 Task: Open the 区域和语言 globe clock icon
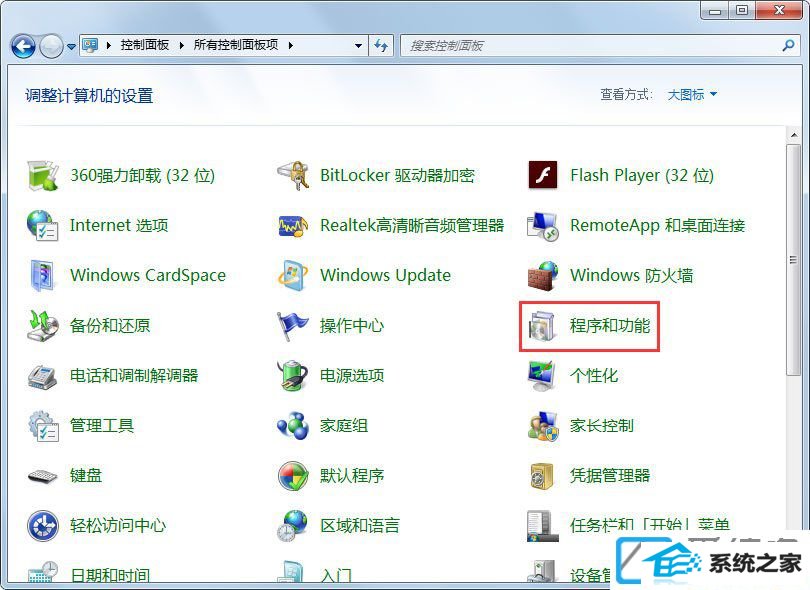[293, 526]
